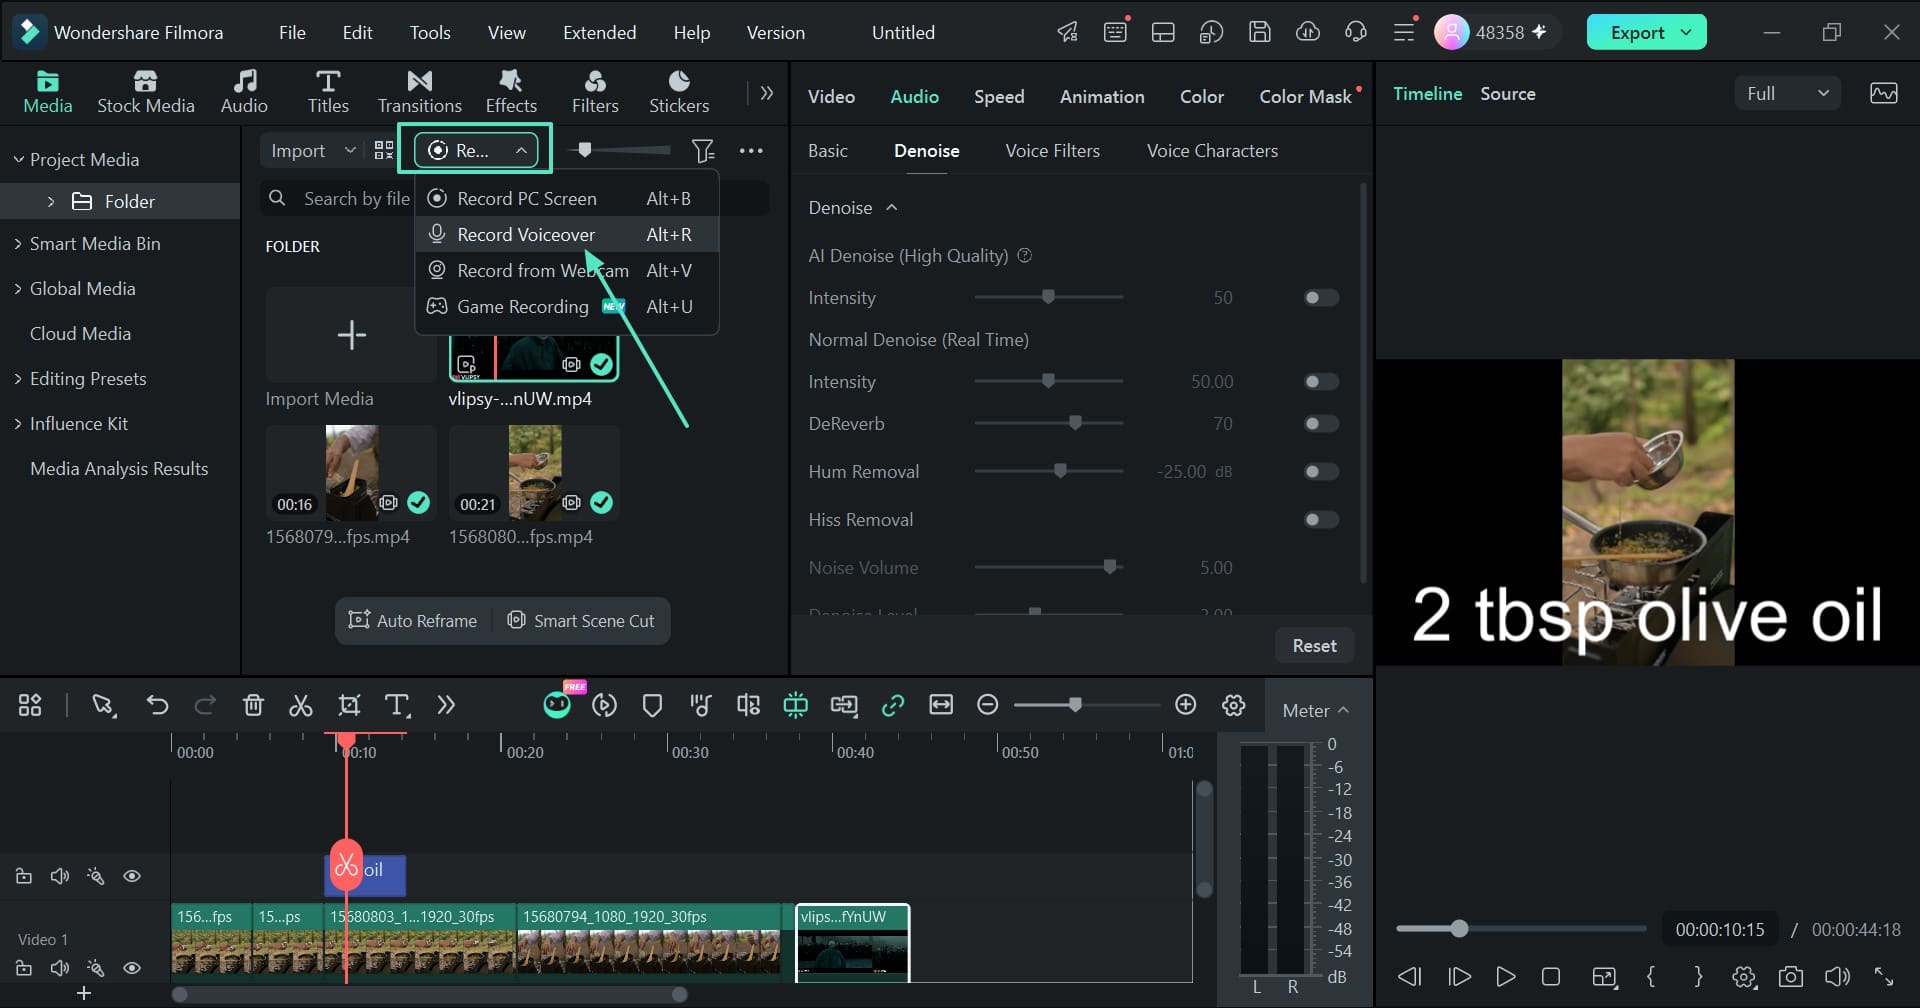Image resolution: width=1920 pixels, height=1008 pixels.
Task: Open the Meter dropdown
Action: pos(1316,711)
